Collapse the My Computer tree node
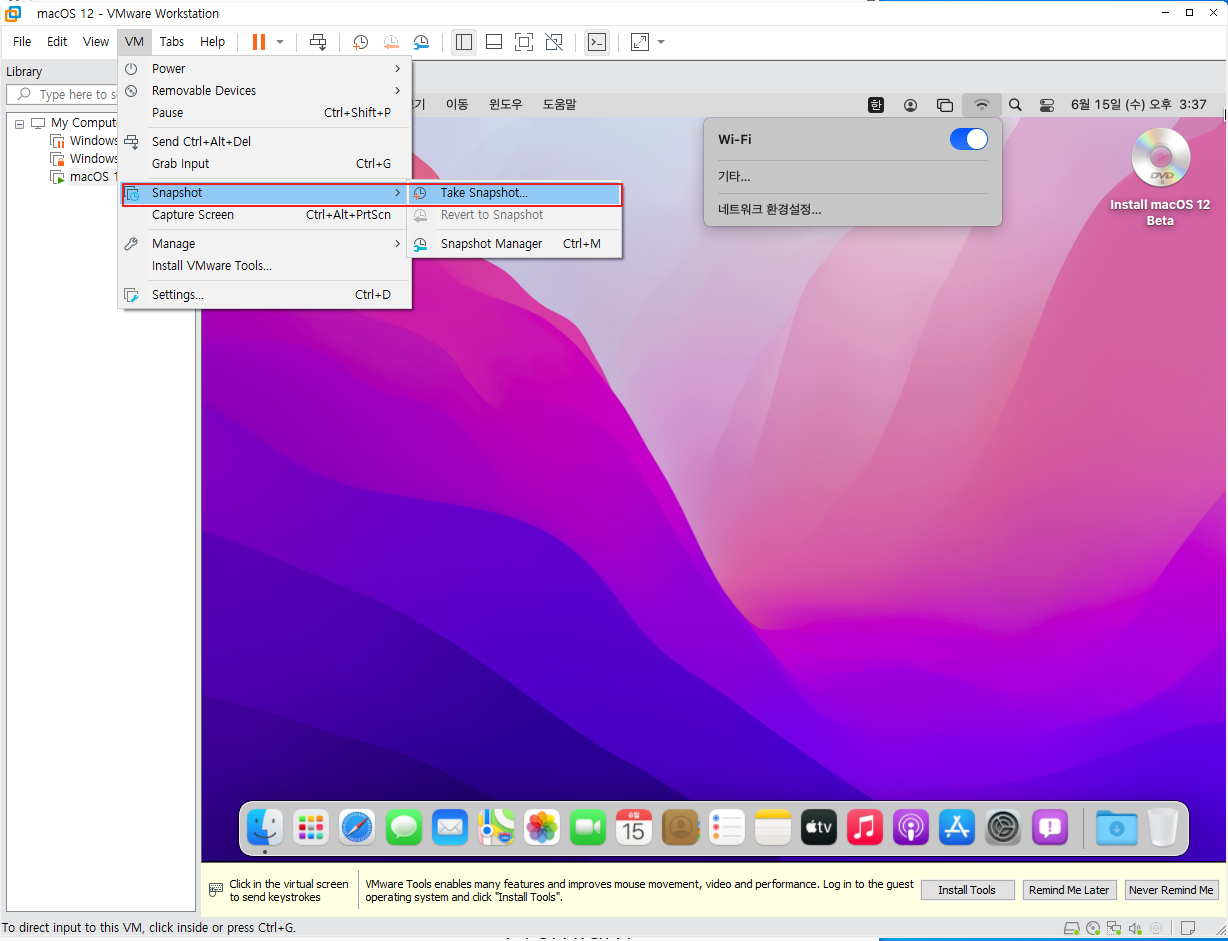 tap(20, 123)
